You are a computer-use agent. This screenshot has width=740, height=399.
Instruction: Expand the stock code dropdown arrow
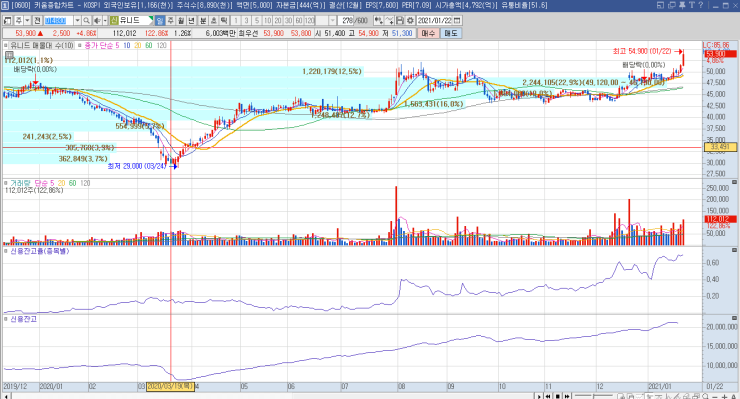pos(77,21)
